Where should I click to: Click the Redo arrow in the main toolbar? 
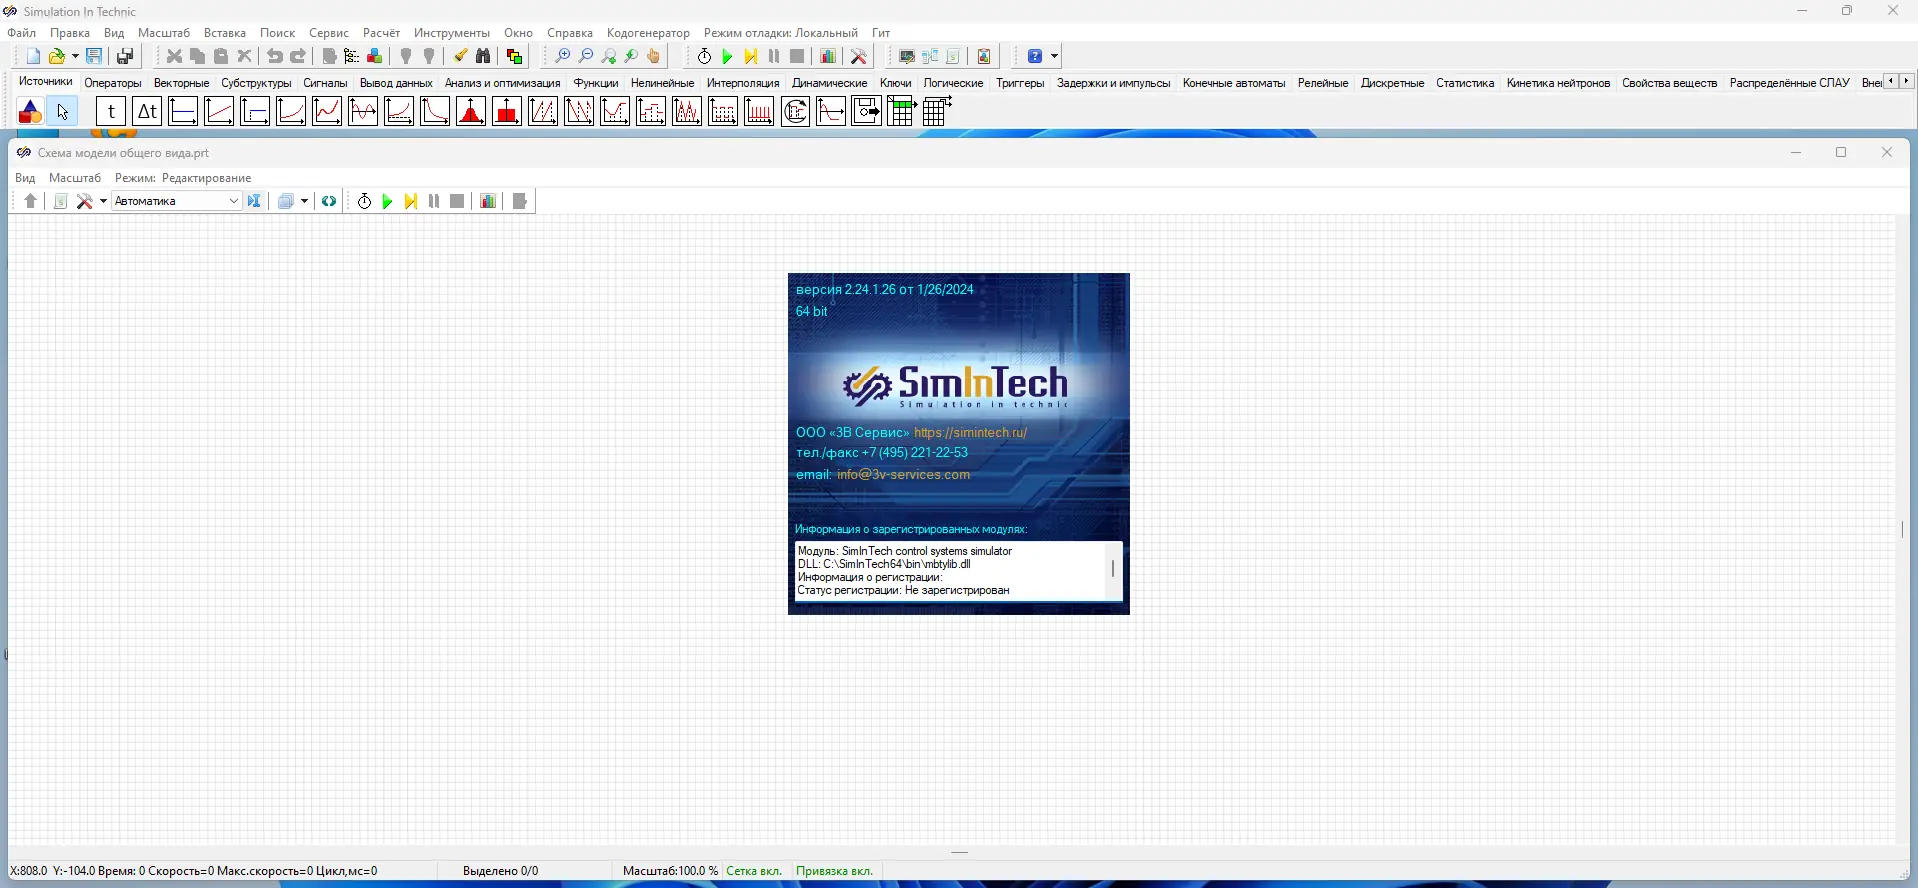click(x=298, y=57)
